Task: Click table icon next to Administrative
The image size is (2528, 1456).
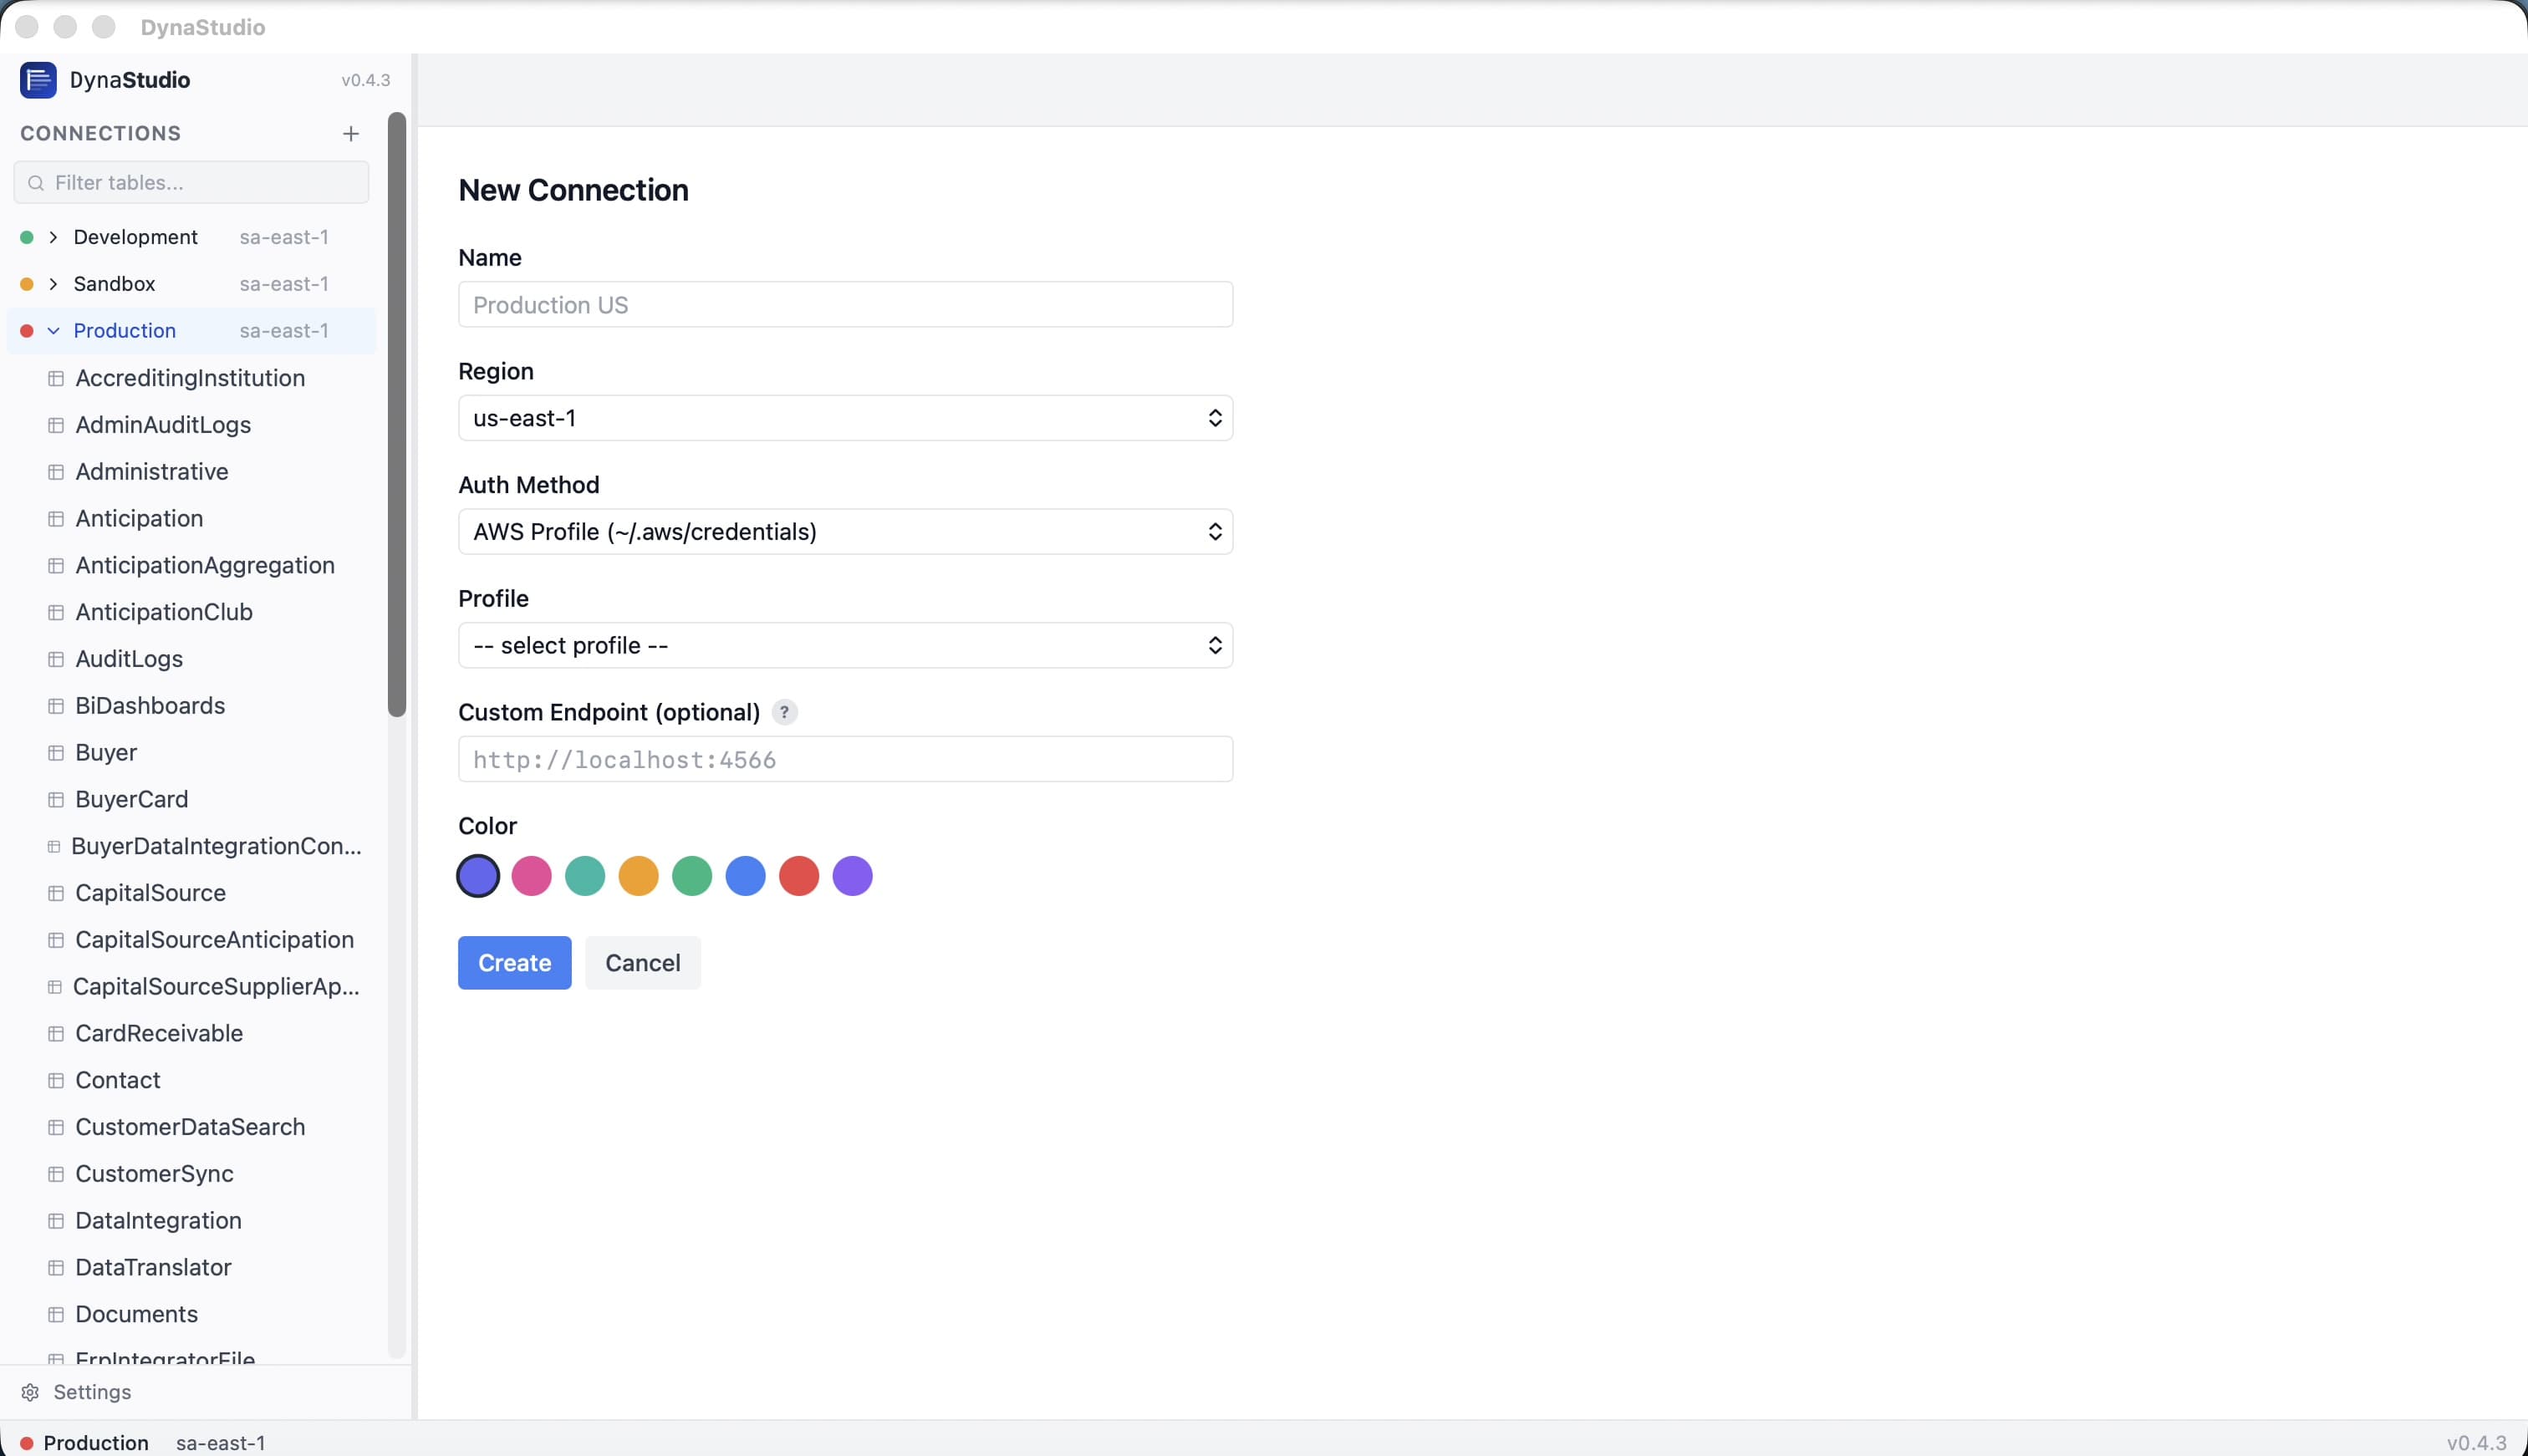Action: 56,472
